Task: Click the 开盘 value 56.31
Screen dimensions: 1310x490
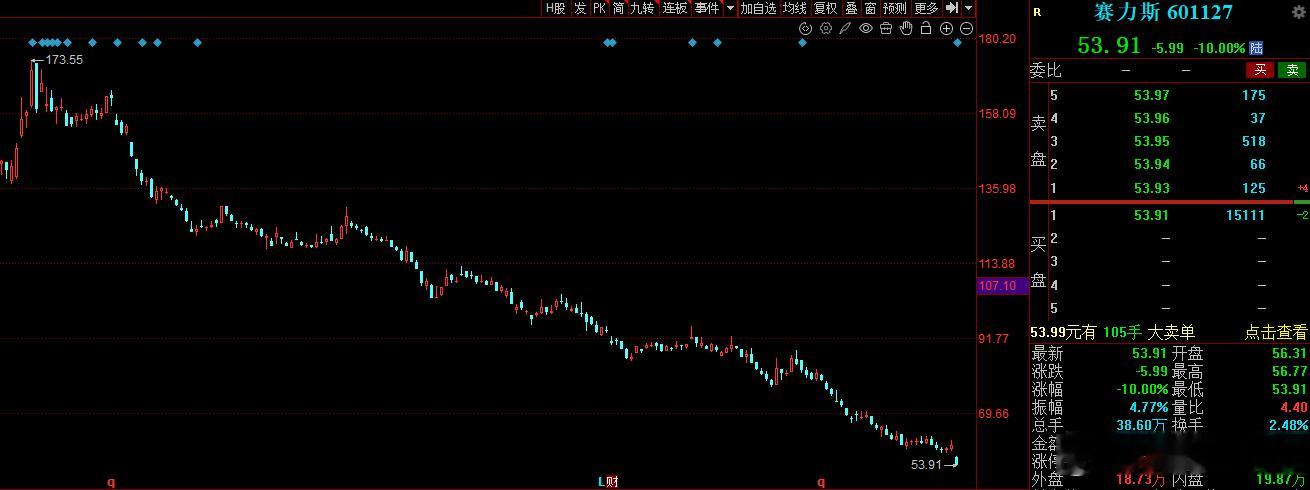Action: click(1290, 353)
